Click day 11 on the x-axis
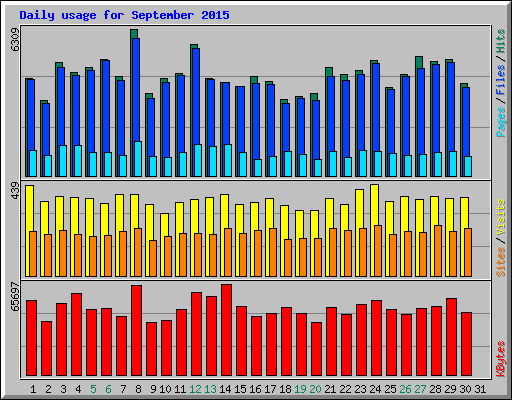Image resolution: width=512 pixels, height=400 pixels. 180,389
